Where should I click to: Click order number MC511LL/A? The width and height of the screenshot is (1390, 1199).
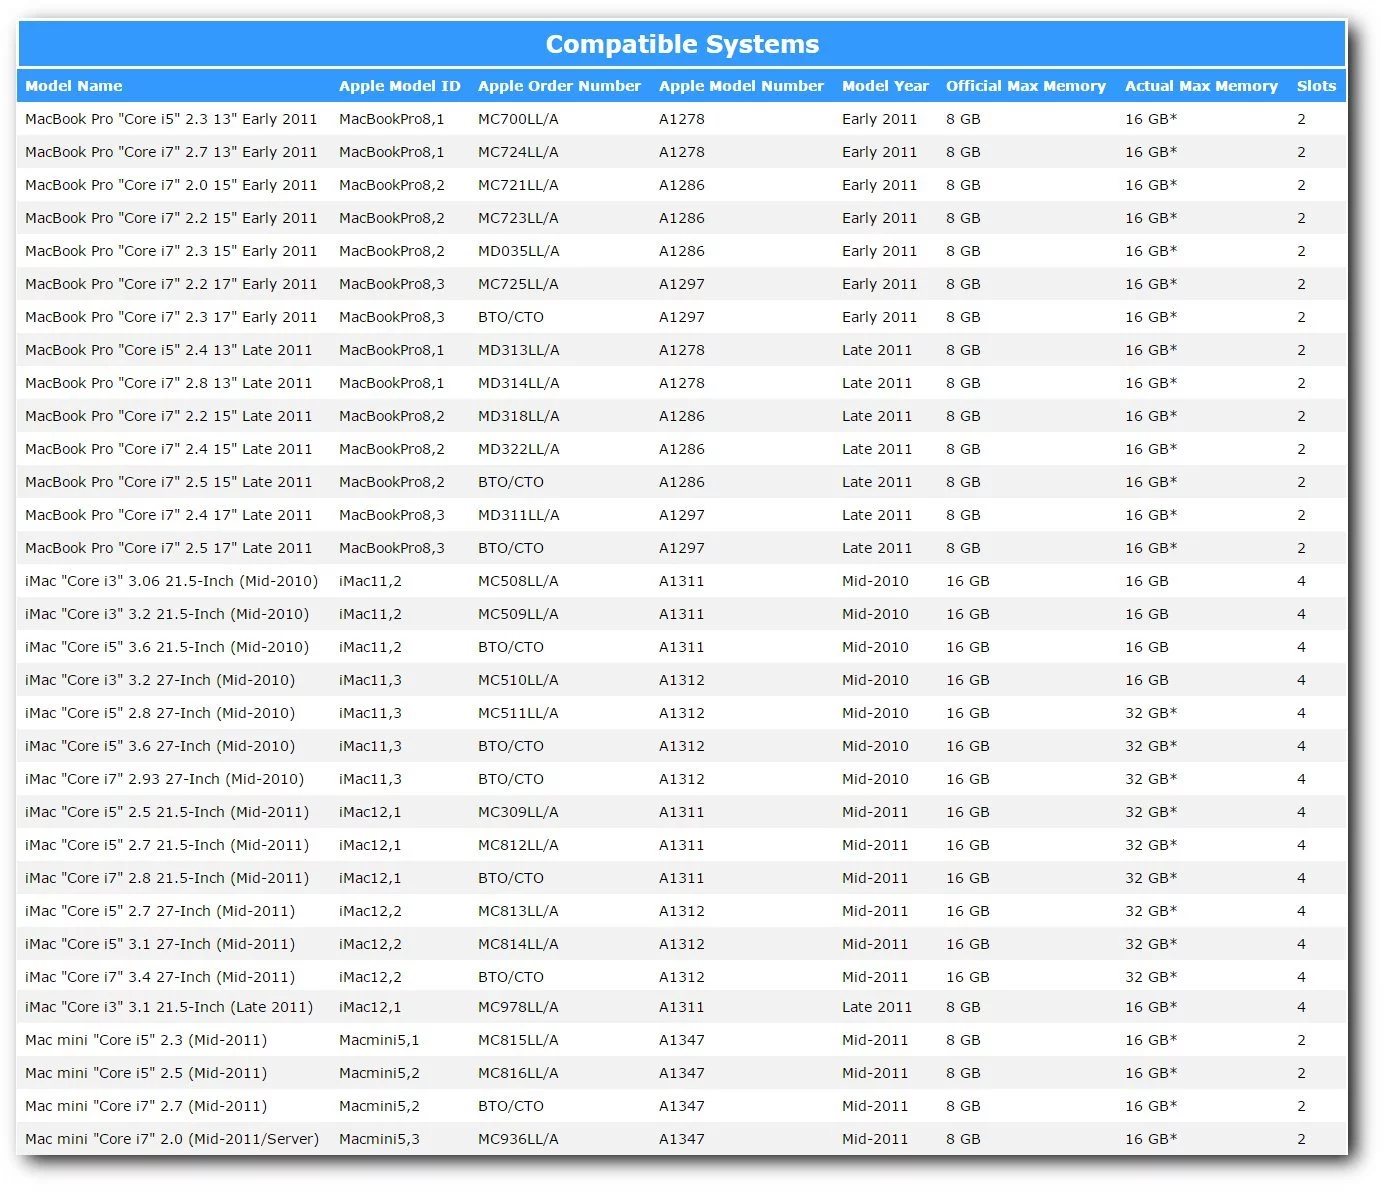point(518,713)
